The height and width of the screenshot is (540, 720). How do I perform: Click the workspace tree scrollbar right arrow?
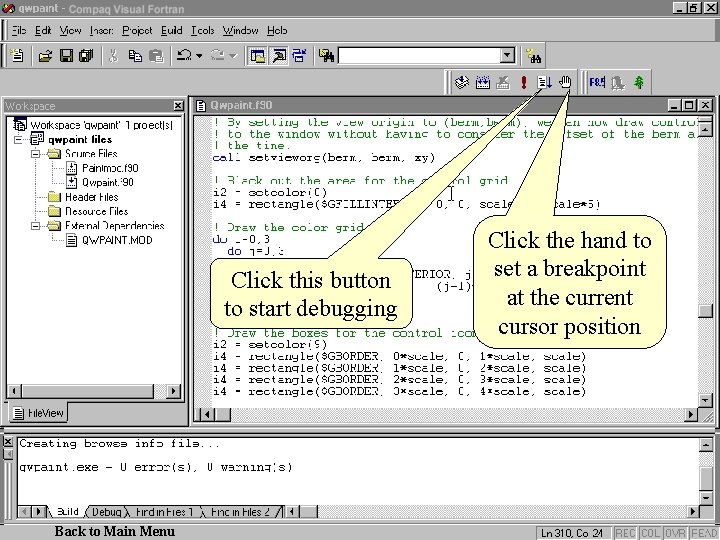click(x=173, y=391)
